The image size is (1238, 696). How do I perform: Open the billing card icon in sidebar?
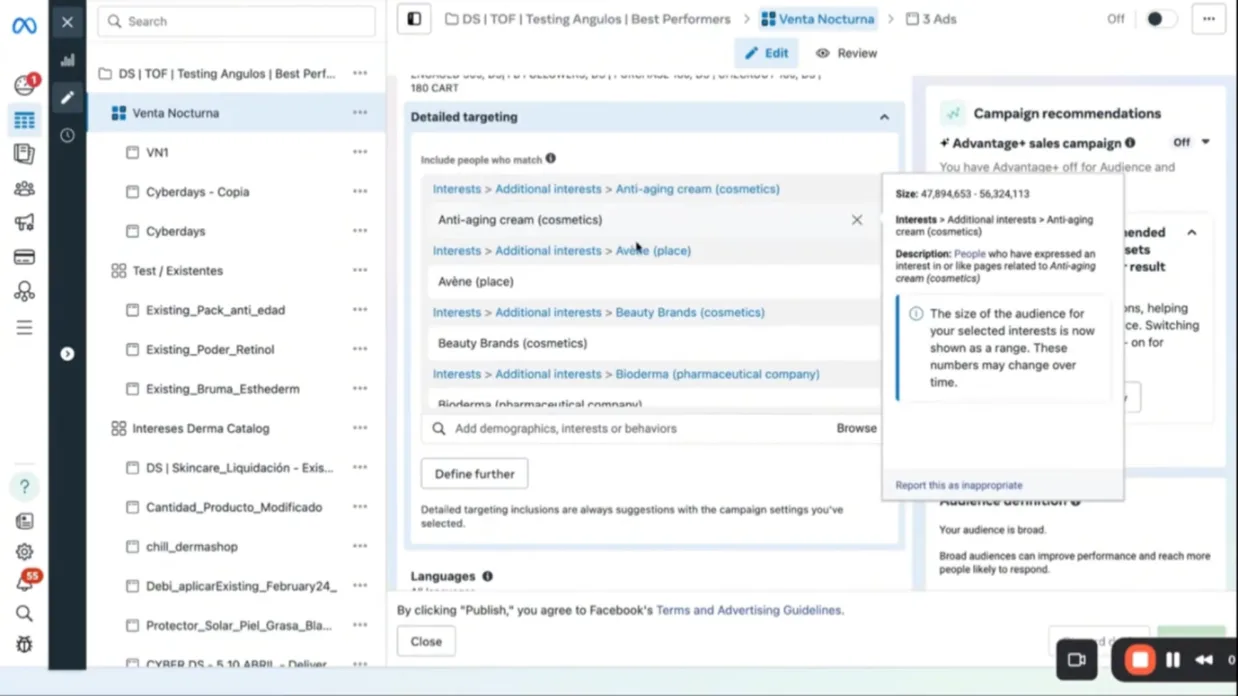[x=24, y=257]
